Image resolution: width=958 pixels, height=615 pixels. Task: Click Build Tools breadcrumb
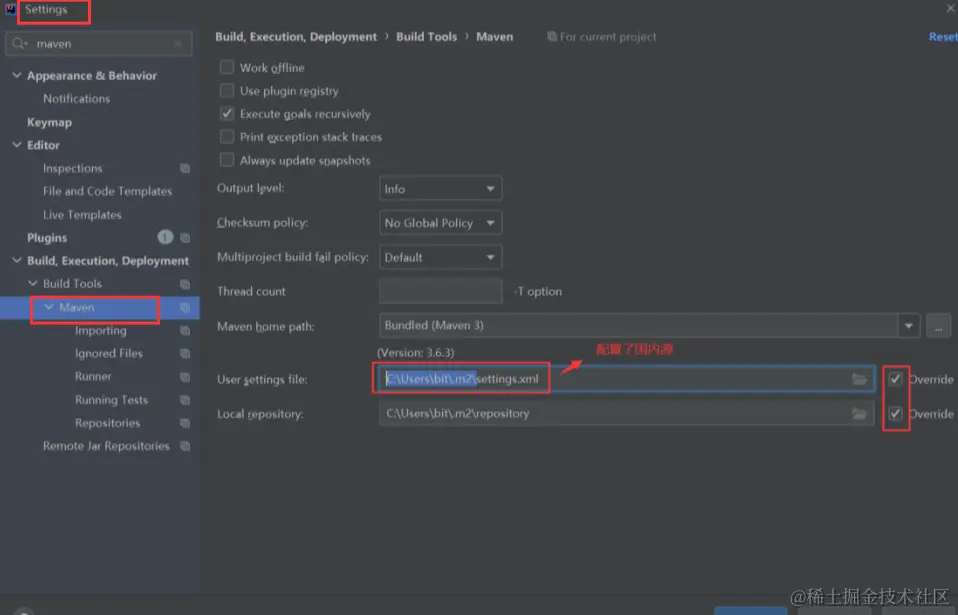coord(426,37)
